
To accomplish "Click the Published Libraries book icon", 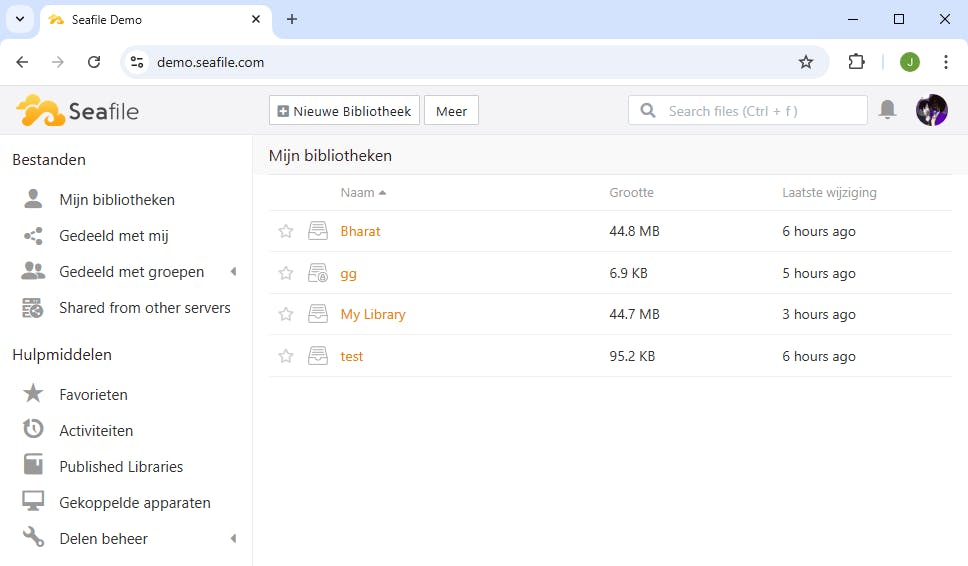I will [34, 466].
